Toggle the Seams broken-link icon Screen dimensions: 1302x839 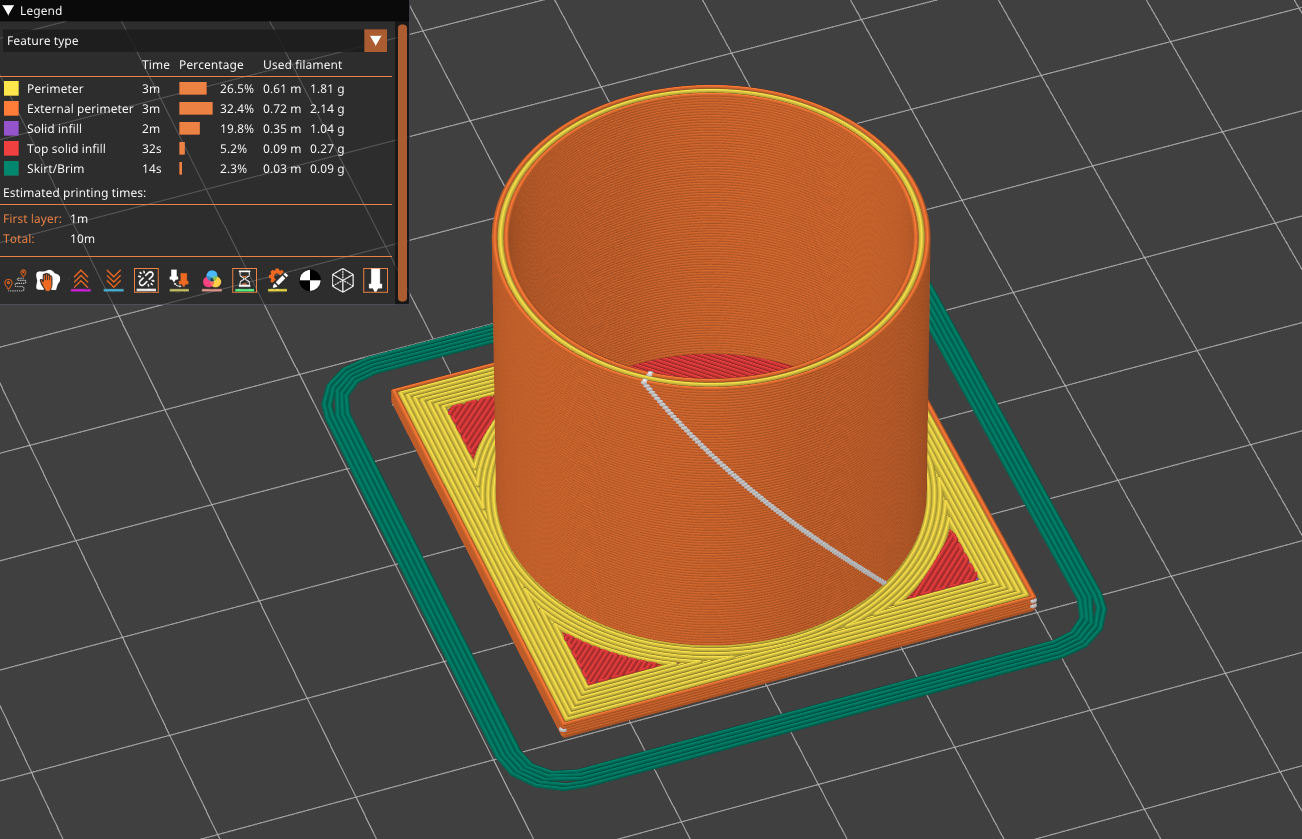(146, 281)
